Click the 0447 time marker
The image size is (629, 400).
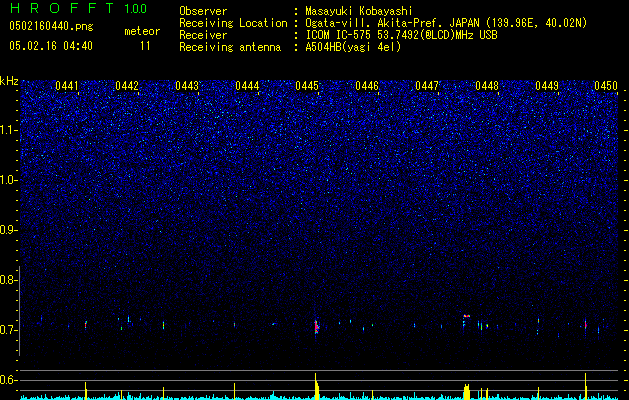click(427, 86)
